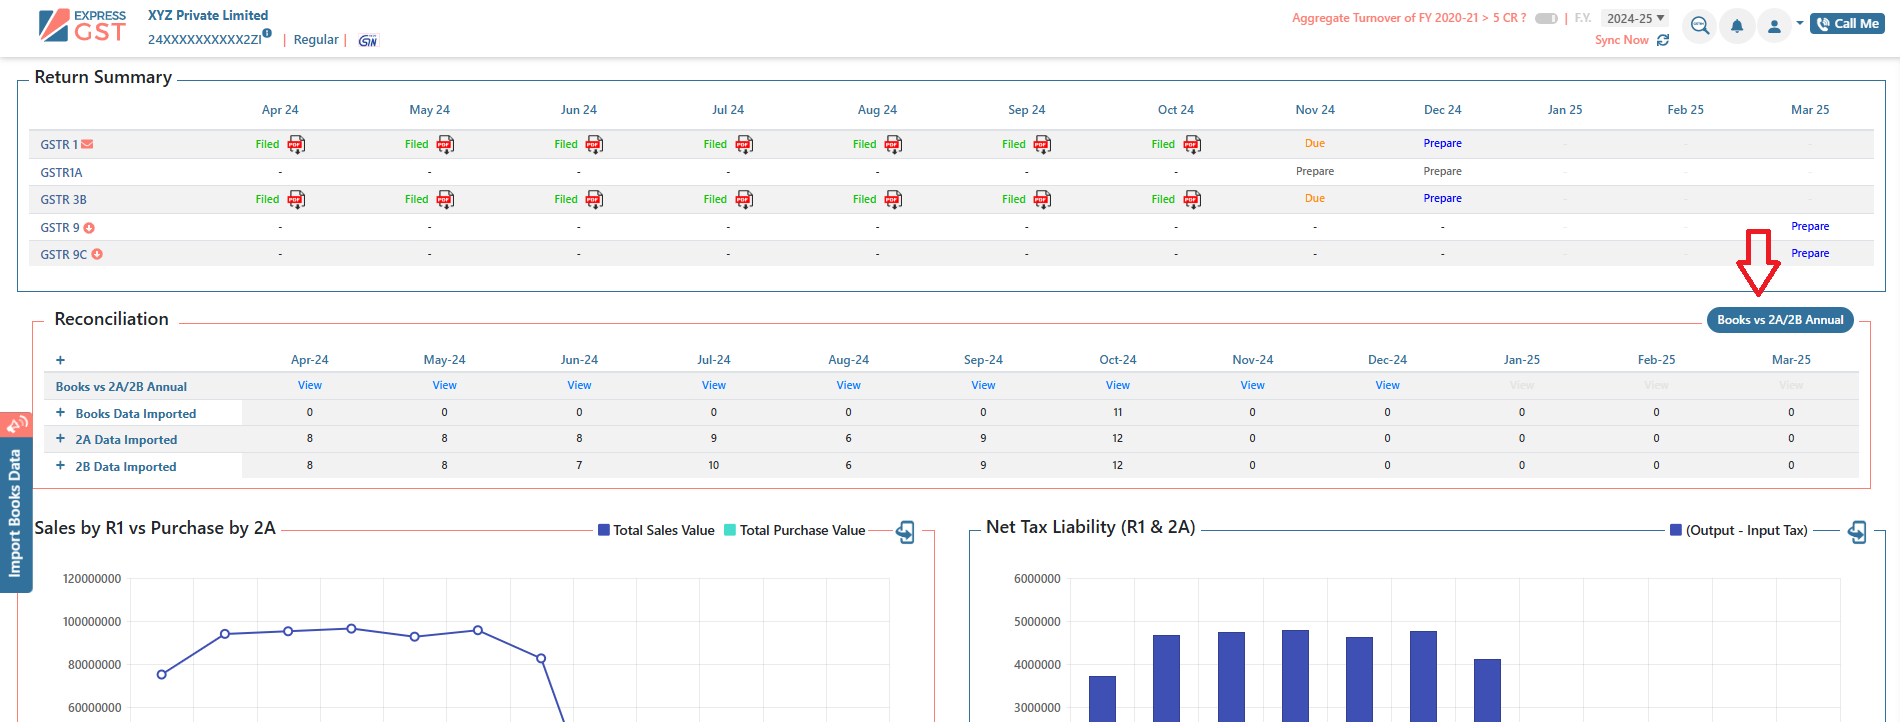Toggle Total Sales Value legend swatch
The width and height of the screenshot is (1900, 722).
(604, 530)
